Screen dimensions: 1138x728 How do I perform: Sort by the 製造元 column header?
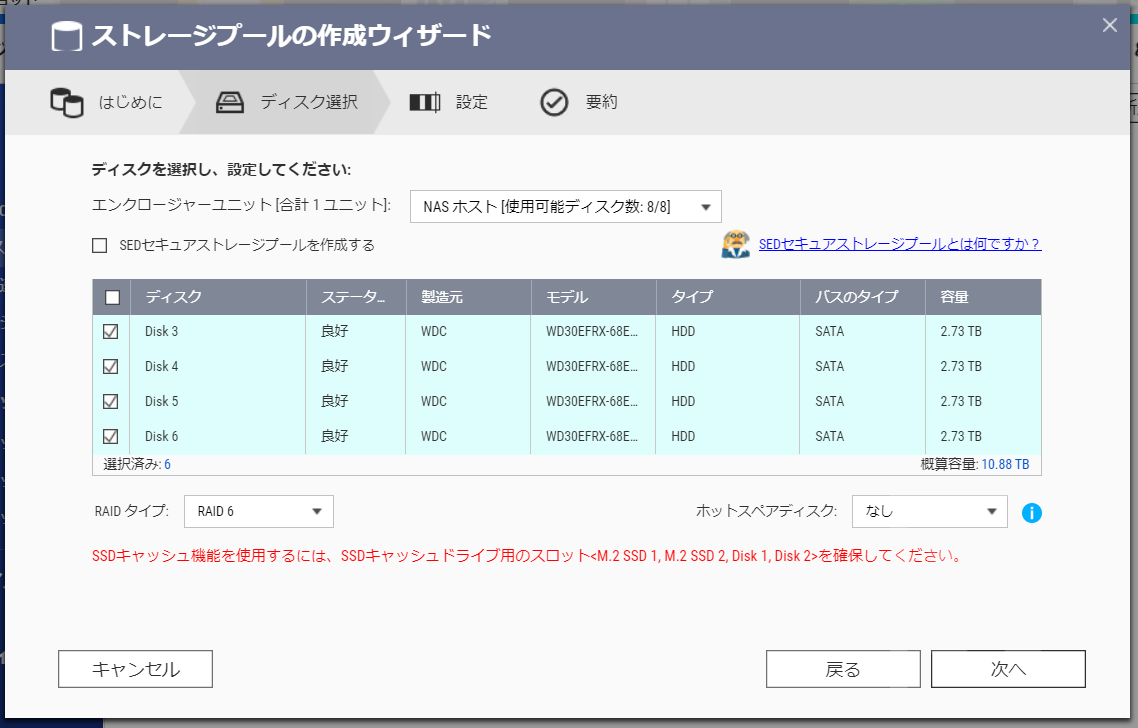(468, 298)
